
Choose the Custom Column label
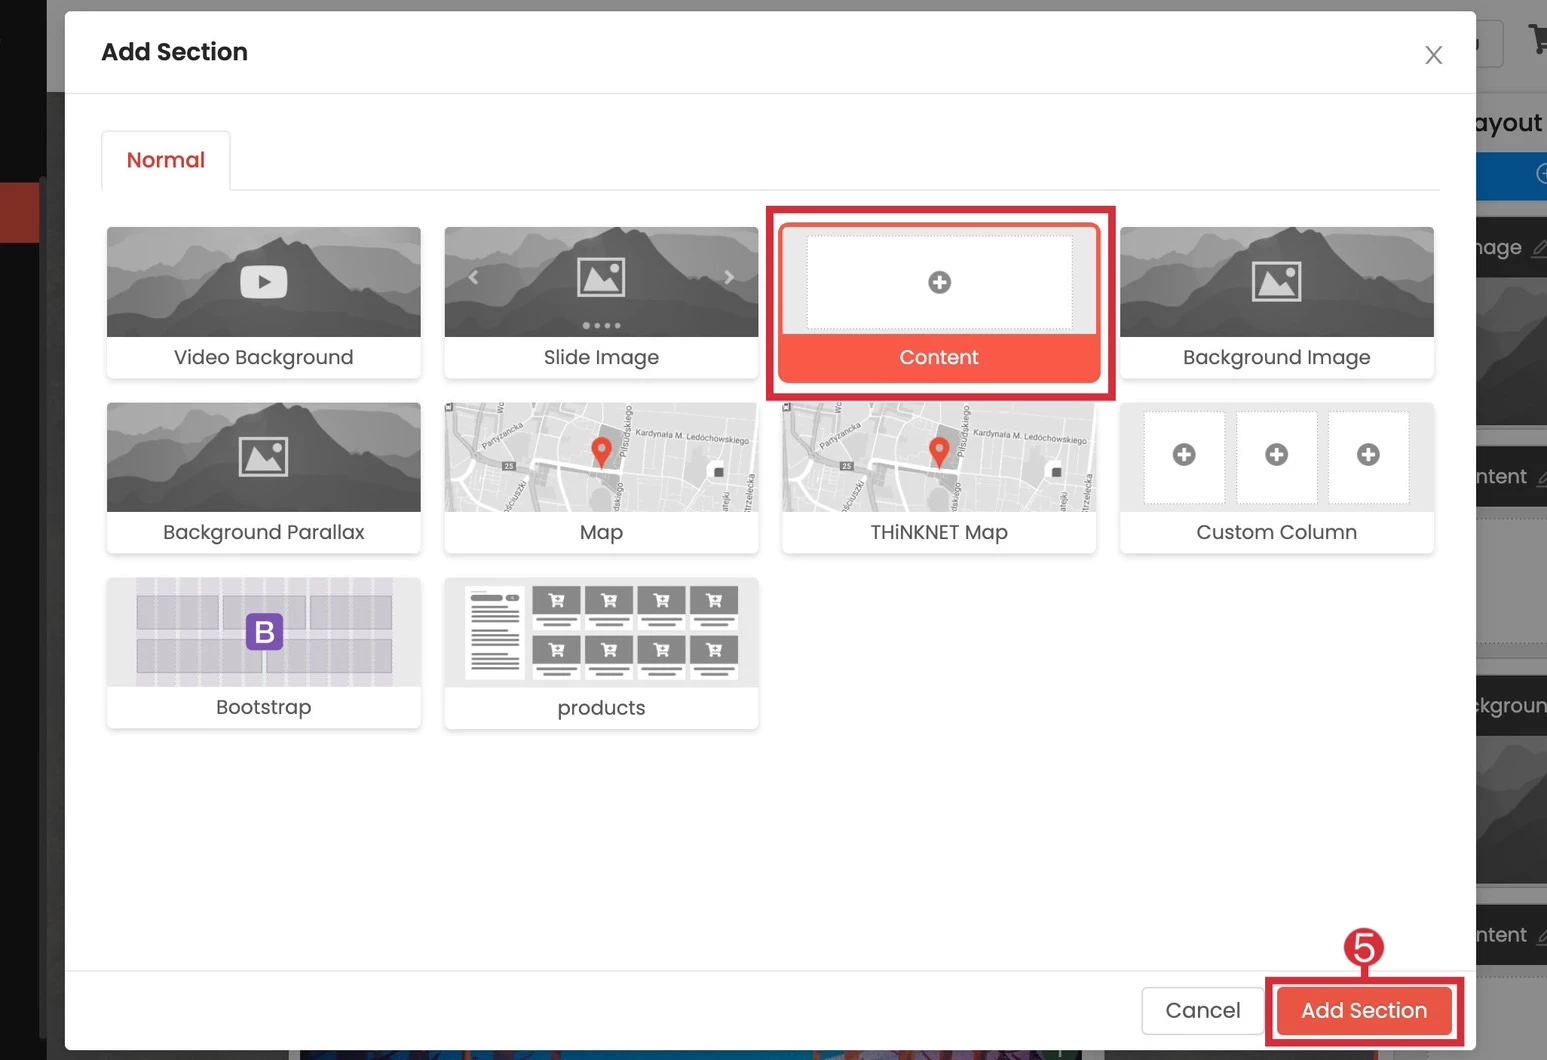pos(1276,532)
